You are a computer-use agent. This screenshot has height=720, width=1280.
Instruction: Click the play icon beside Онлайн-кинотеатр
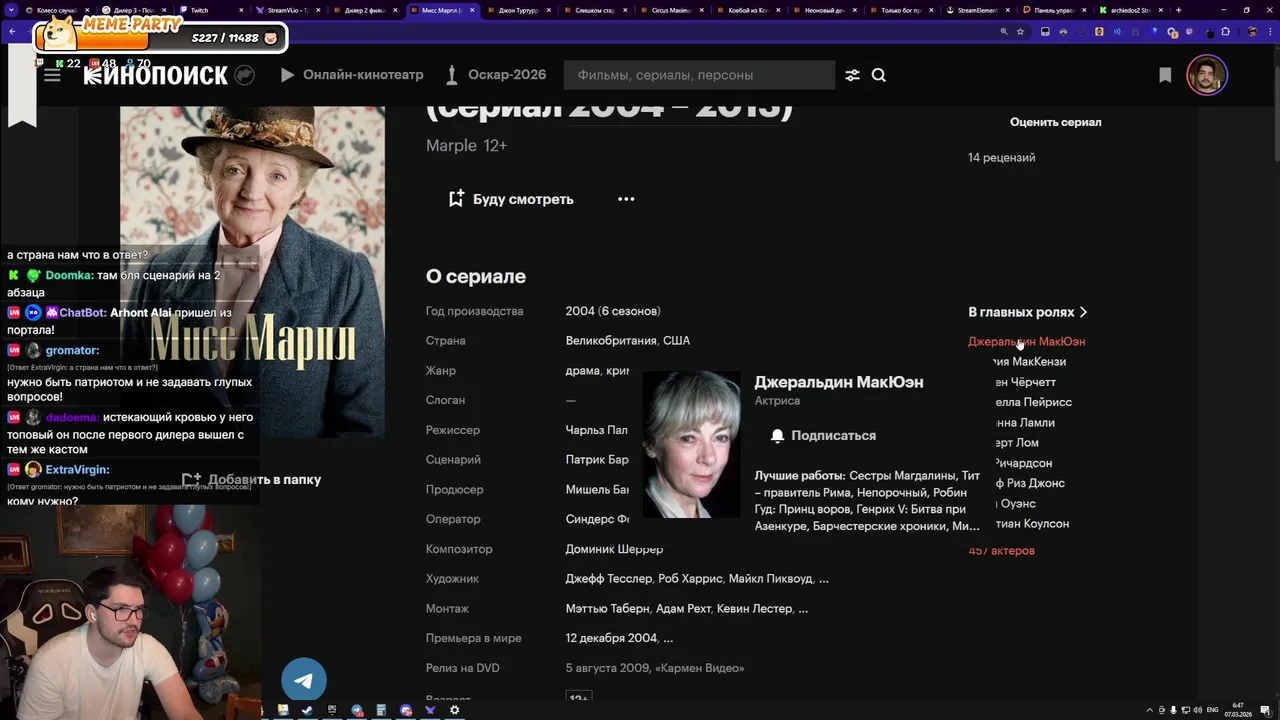[287, 75]
